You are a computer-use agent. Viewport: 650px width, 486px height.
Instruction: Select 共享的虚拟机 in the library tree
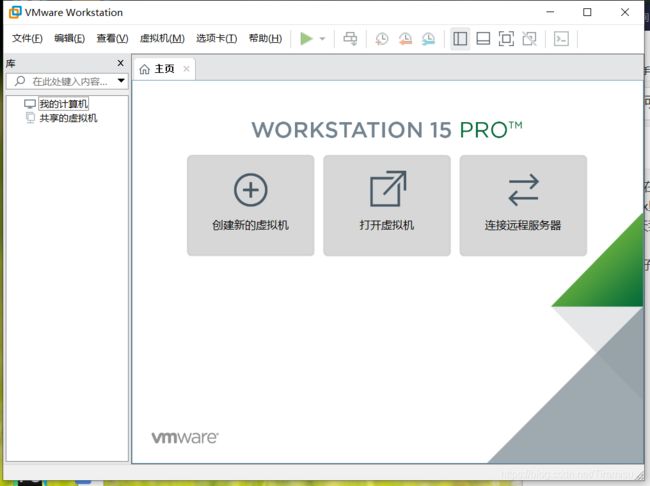pyautogui.click(x=68, y=118)
